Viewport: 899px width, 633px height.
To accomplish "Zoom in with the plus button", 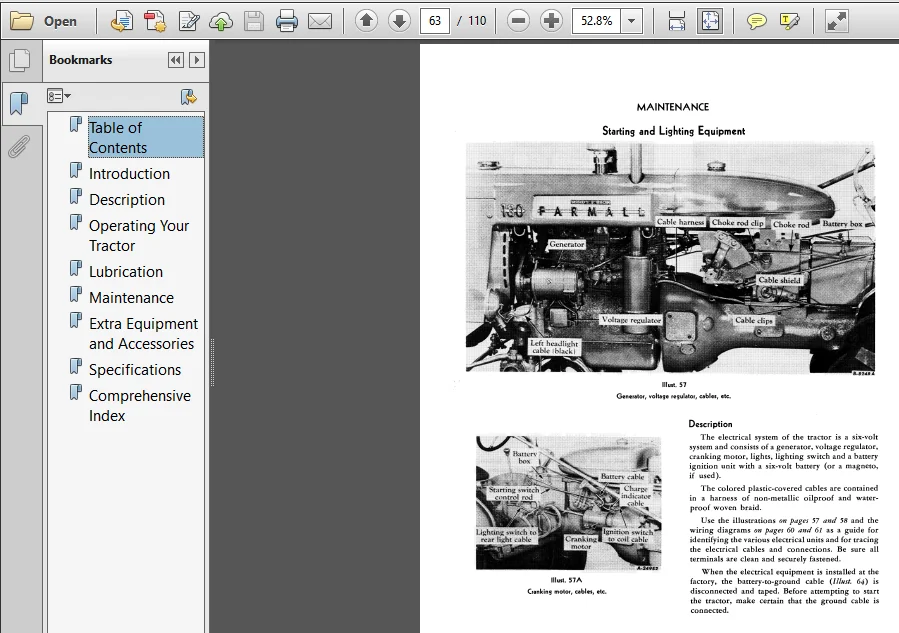I will 552,21.
